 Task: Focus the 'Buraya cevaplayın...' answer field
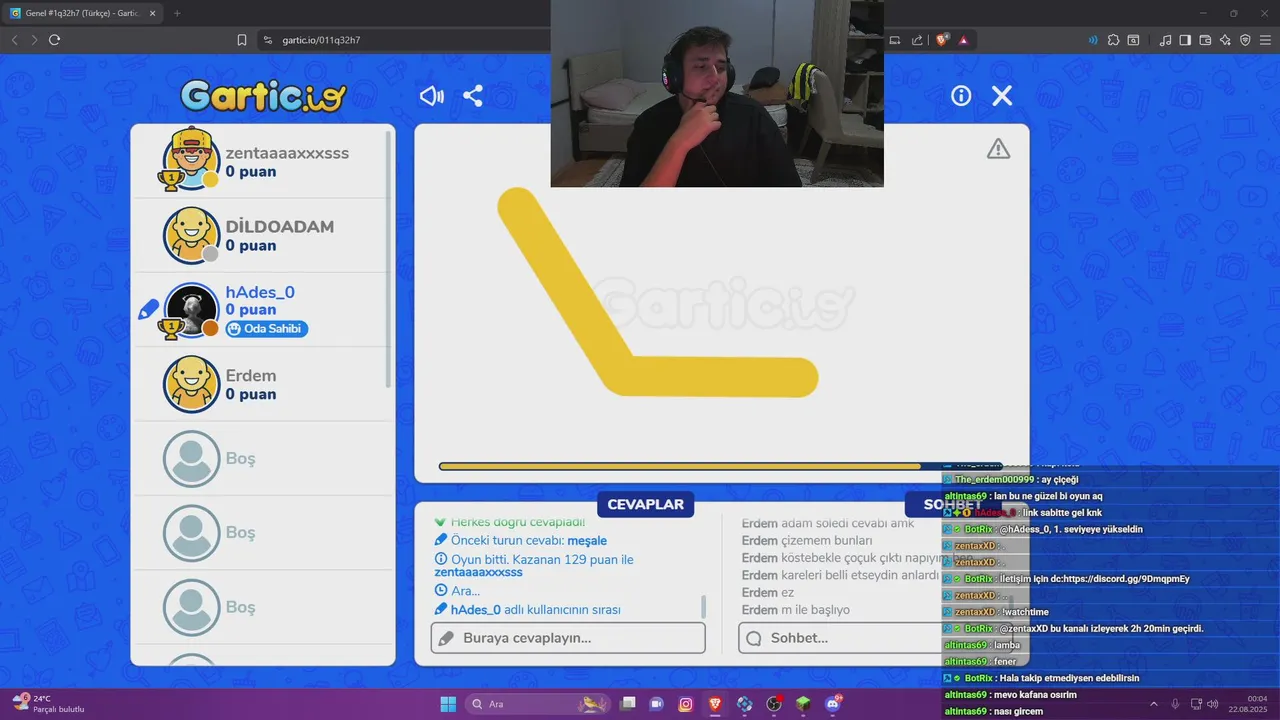click(x=568, y=638)
